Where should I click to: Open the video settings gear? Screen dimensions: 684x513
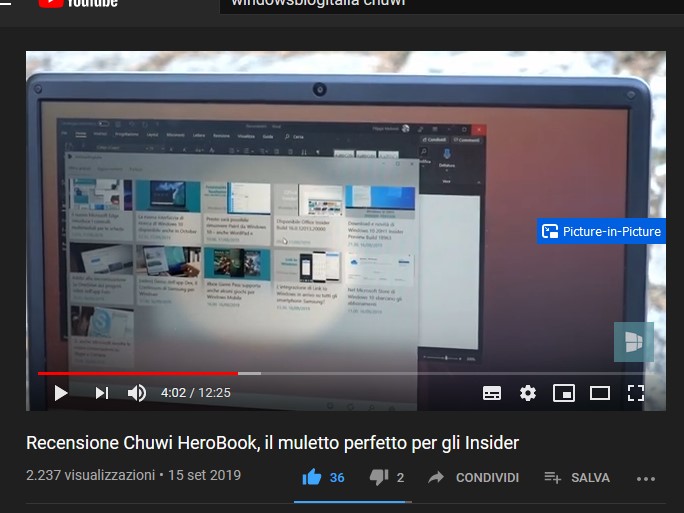528,393
